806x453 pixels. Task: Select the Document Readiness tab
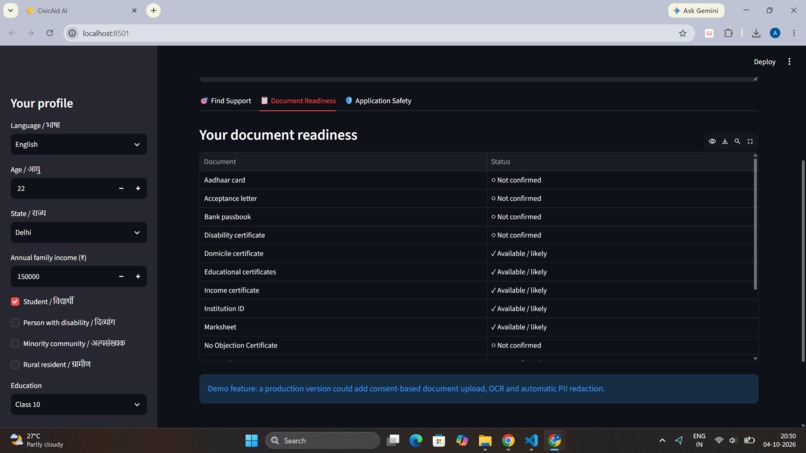click(298, 101)
